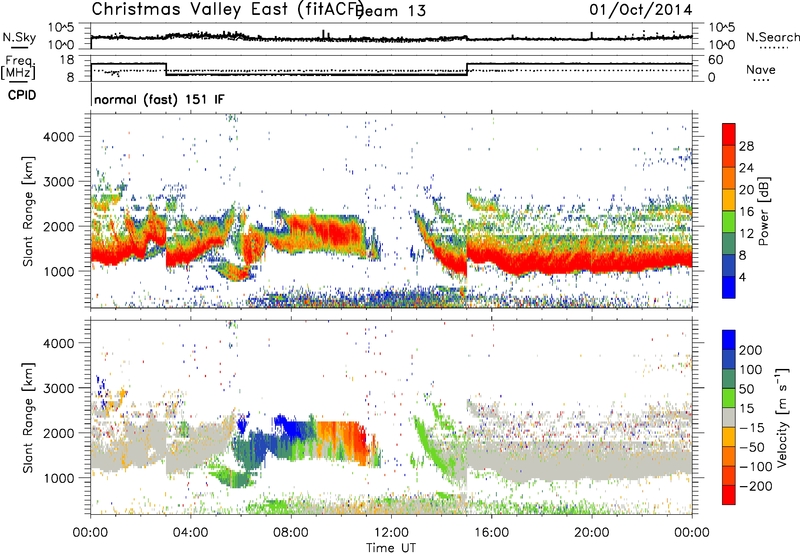Click the '16' label on the power colorbar
Screen dimensions: 800x554
tap(746, 212)
